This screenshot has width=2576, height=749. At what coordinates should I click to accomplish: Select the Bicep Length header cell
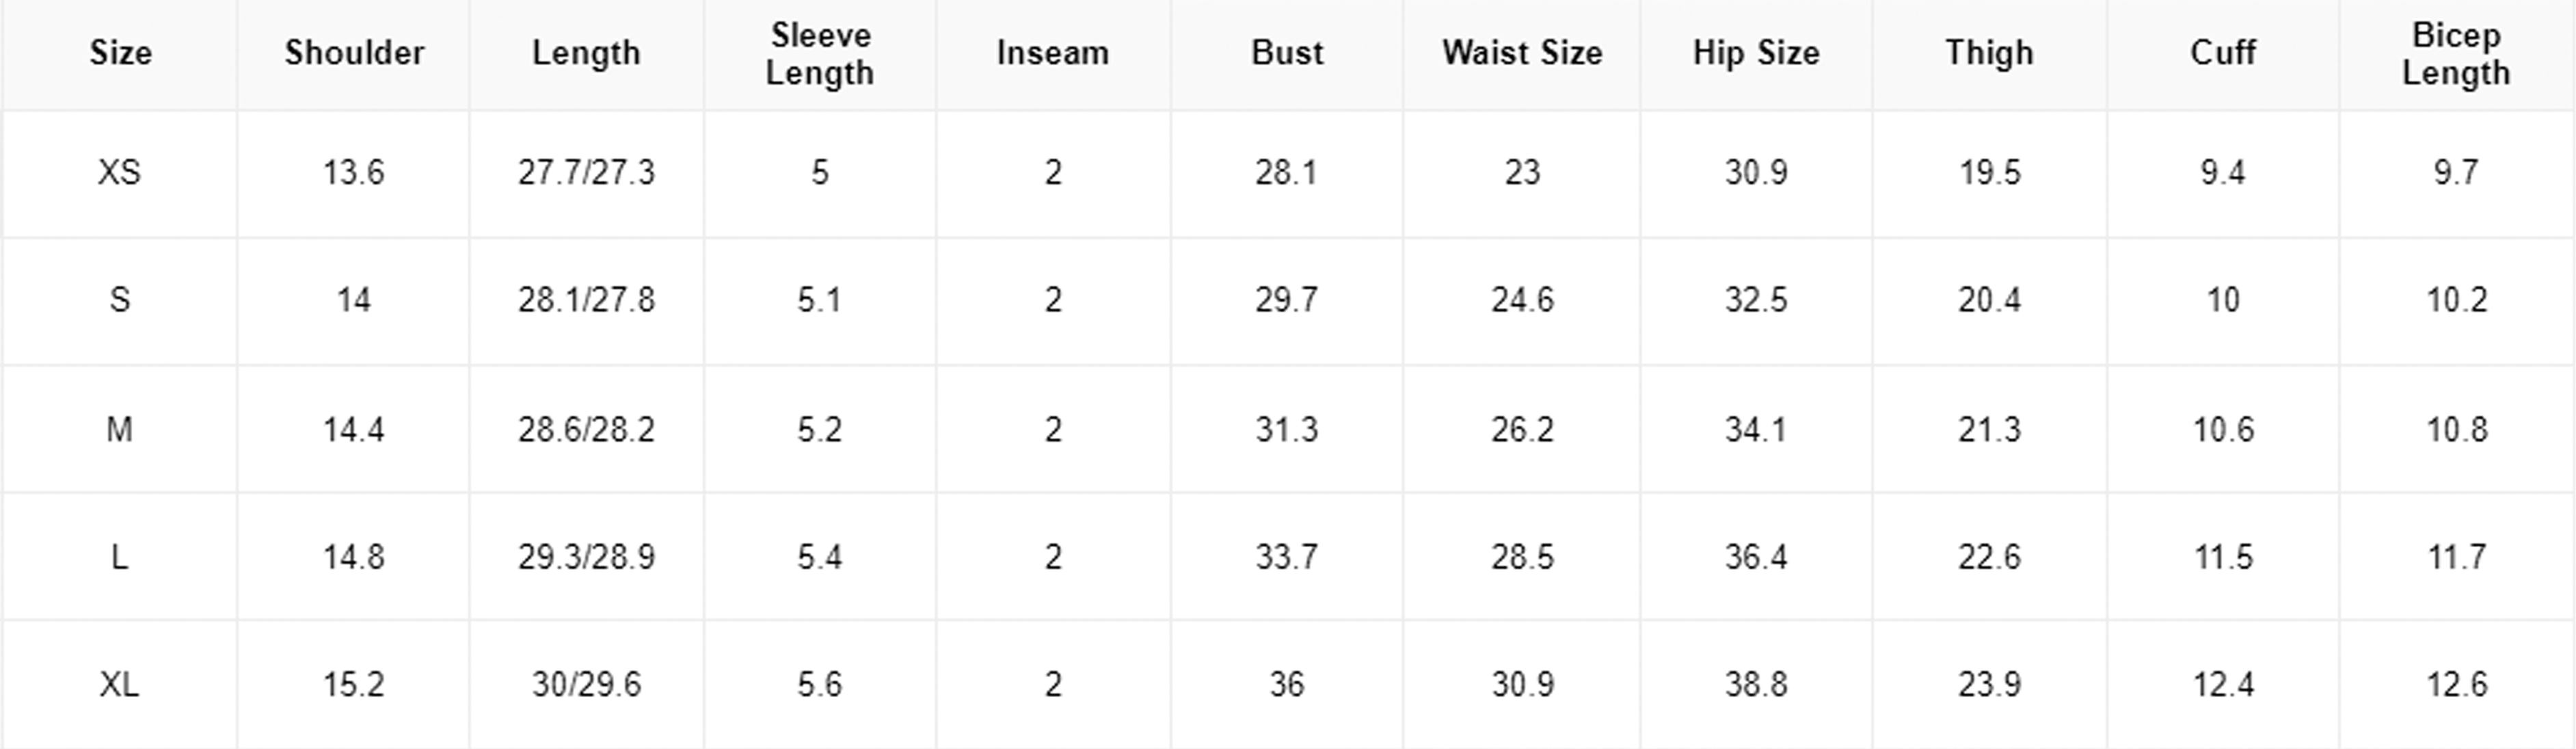pos(2456,54)
